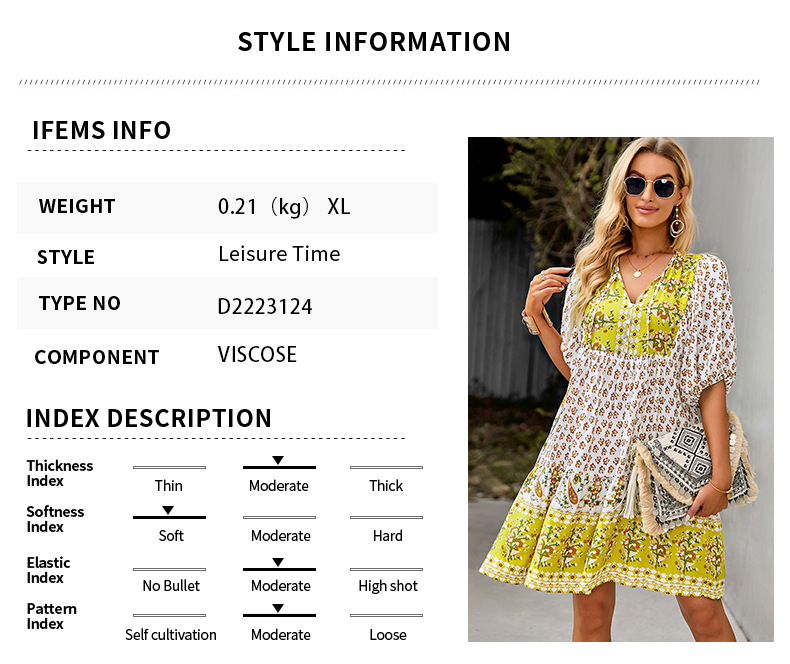
Task: Select the weight value 0.21 (kg) XL
Action: pyautogui.click(x=284, y=207)
